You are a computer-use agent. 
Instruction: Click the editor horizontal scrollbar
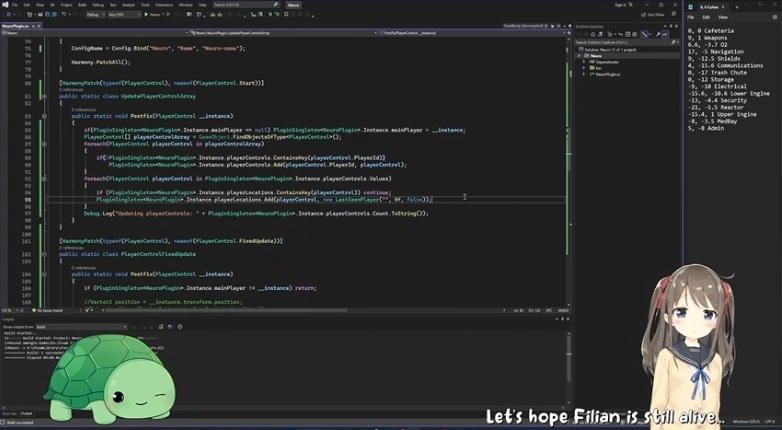point(225,310)
